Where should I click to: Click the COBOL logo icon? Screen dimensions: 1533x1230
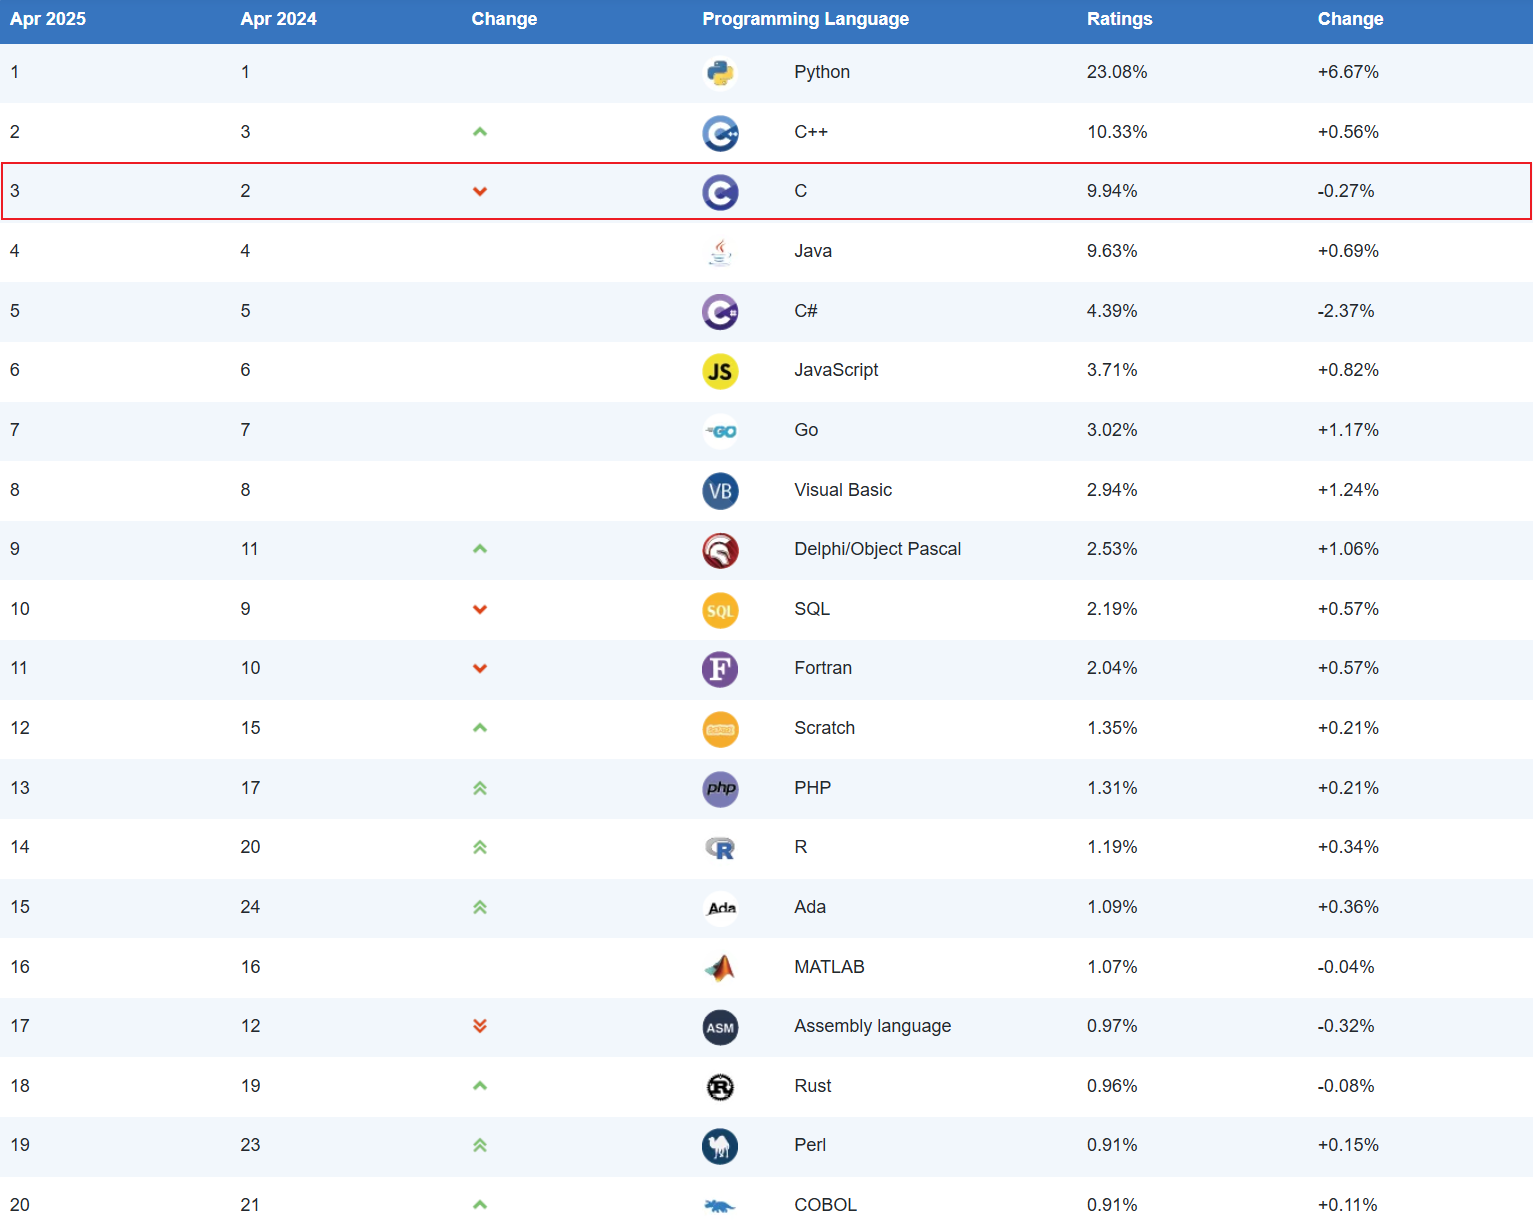click(x=720, y=1206)
